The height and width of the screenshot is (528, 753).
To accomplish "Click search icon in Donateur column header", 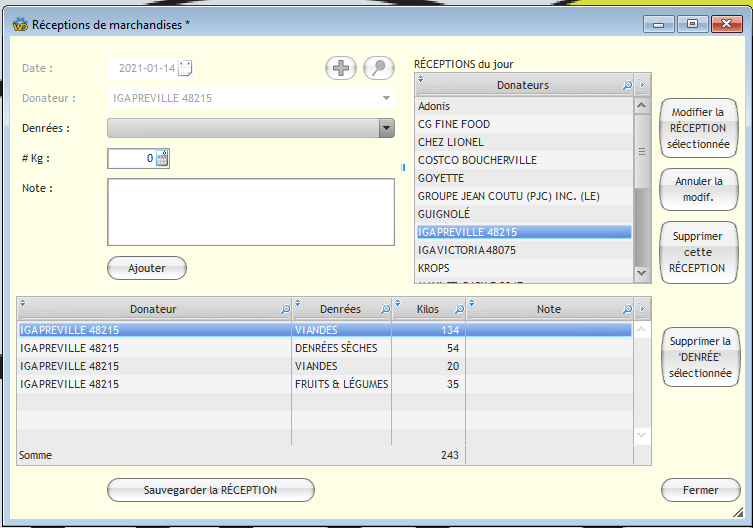I will tap(283, 310).
